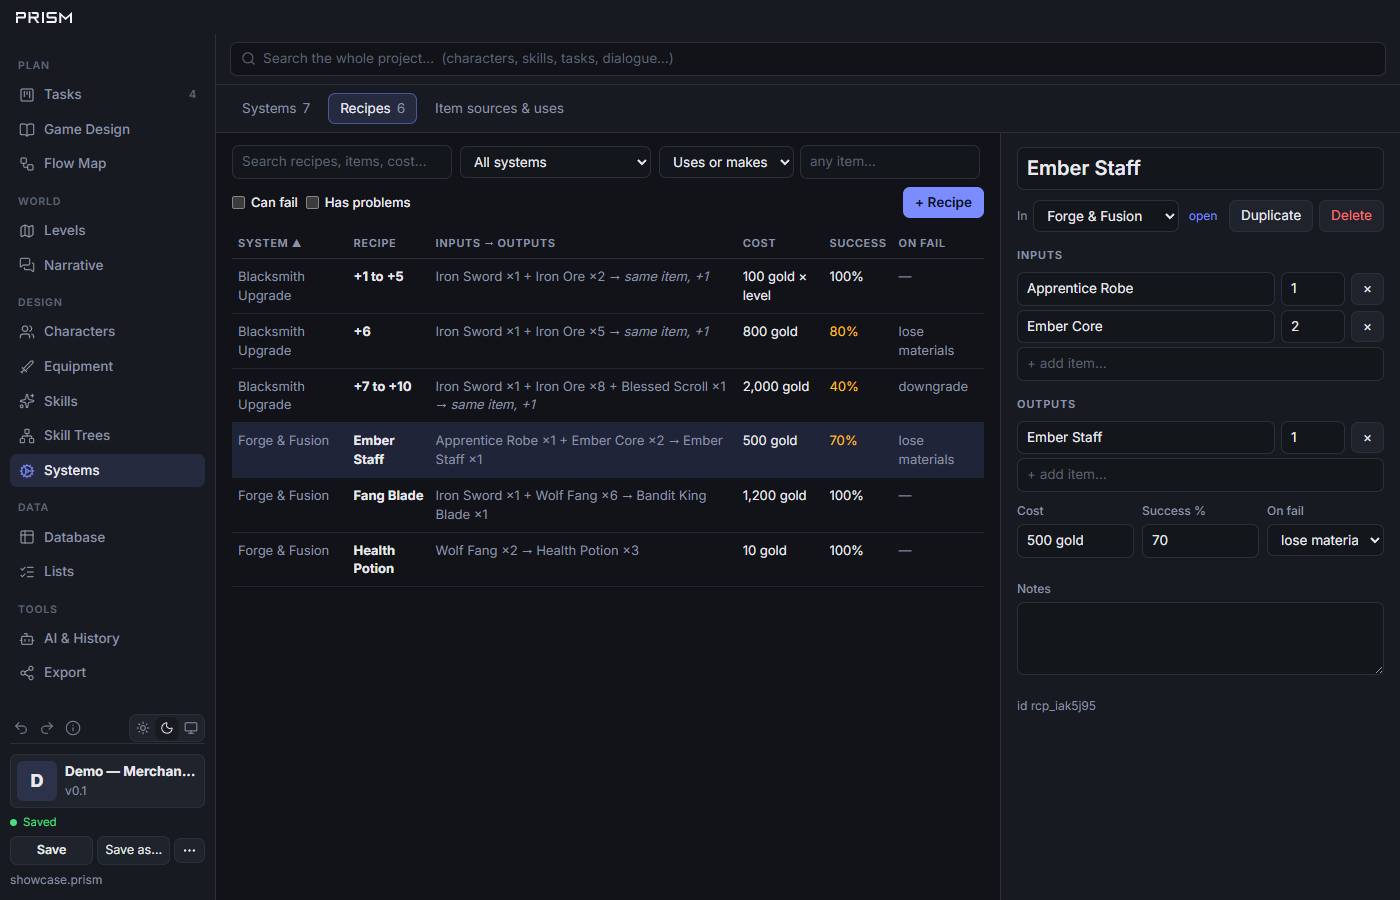Enable the Has problems filter checkbox
The image size is (1400, 900).
(x=312, y=202)
